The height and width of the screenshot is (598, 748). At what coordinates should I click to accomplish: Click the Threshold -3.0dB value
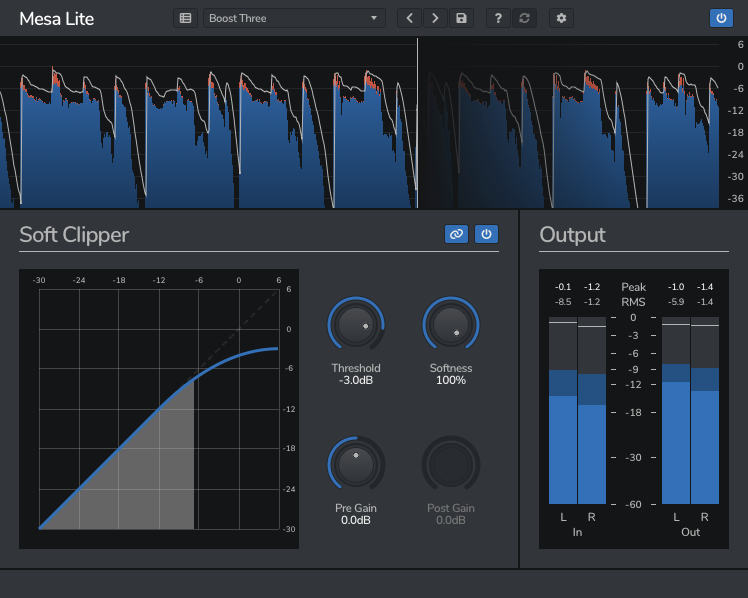pyautogui.click(x=356, y=381)
